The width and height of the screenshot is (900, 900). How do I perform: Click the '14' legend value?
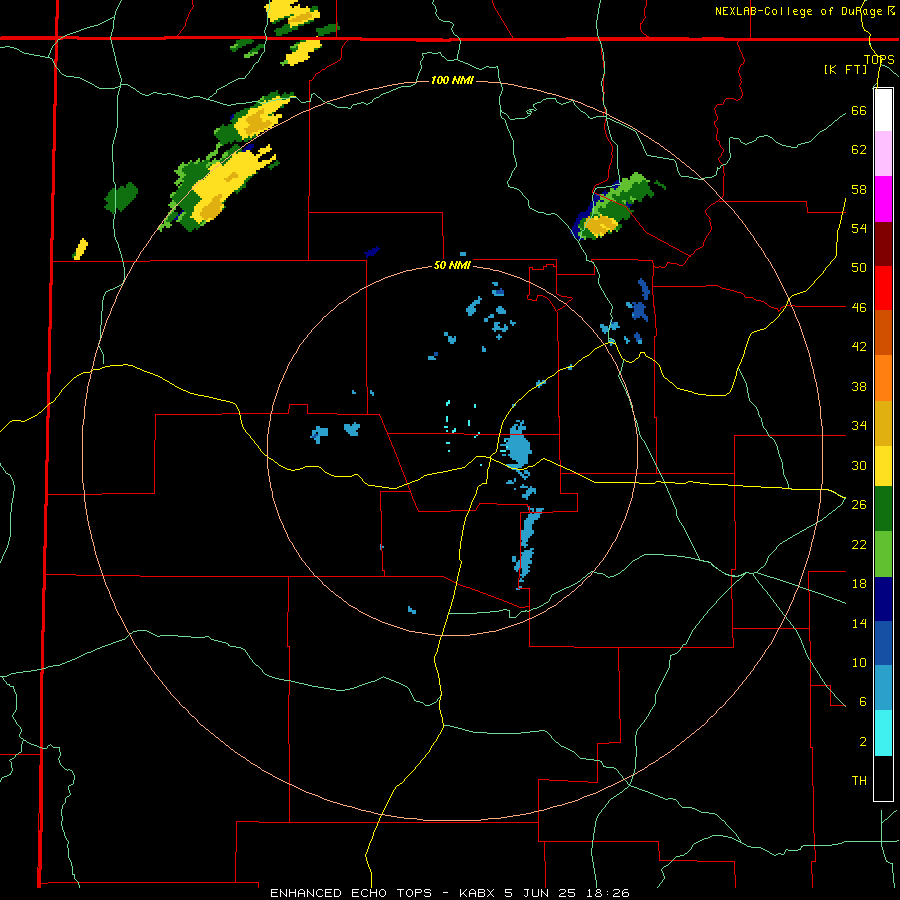coord(859,623)
